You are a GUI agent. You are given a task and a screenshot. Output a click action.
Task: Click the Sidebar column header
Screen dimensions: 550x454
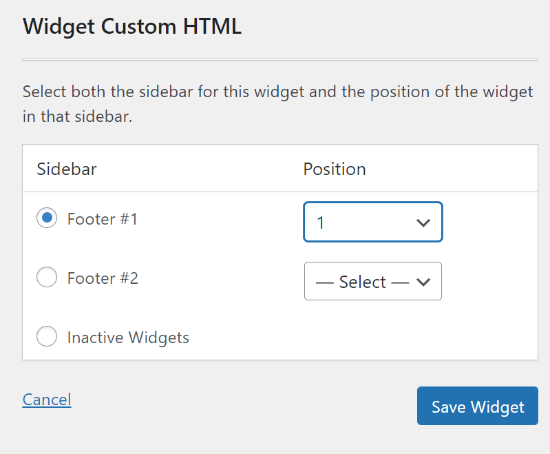coord(67,169)
